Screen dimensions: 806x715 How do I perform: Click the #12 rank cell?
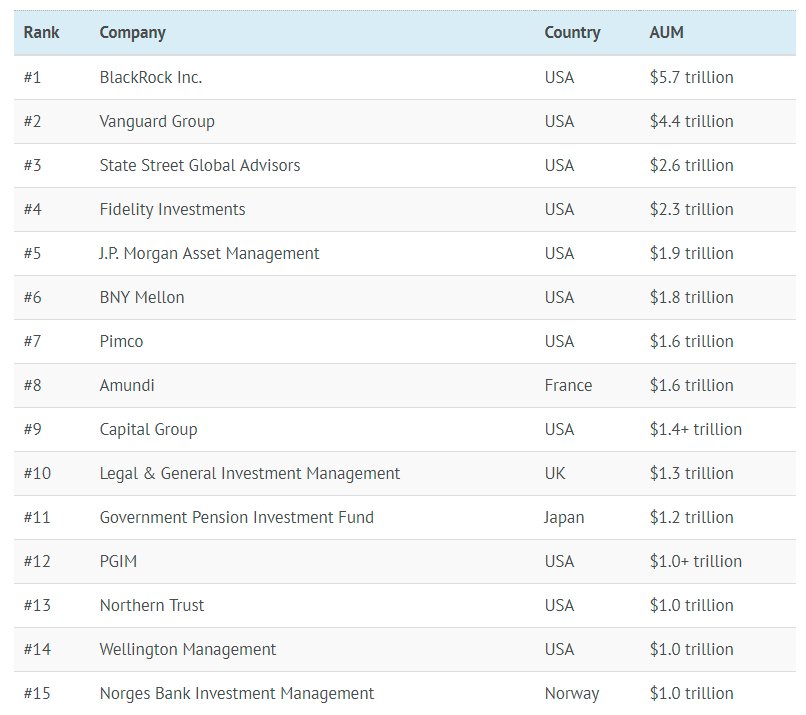click(37, 561)
